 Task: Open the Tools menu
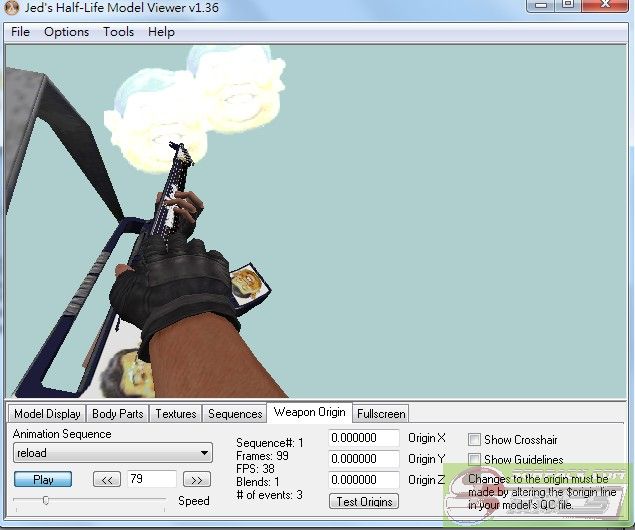click(x=118, y=32)
